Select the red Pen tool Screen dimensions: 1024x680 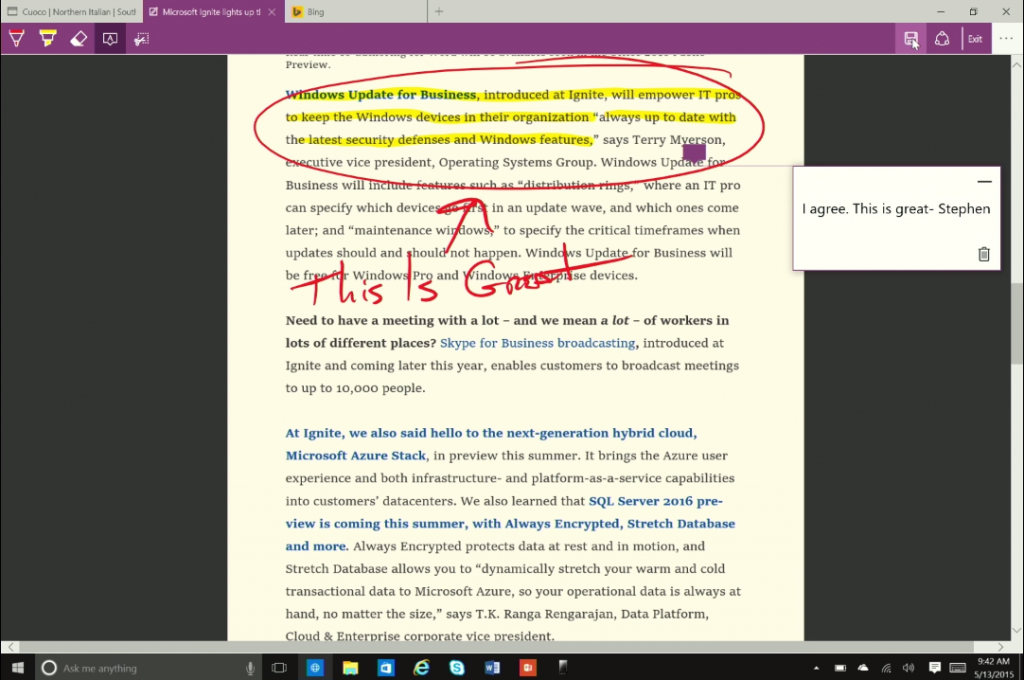point(16,39)
